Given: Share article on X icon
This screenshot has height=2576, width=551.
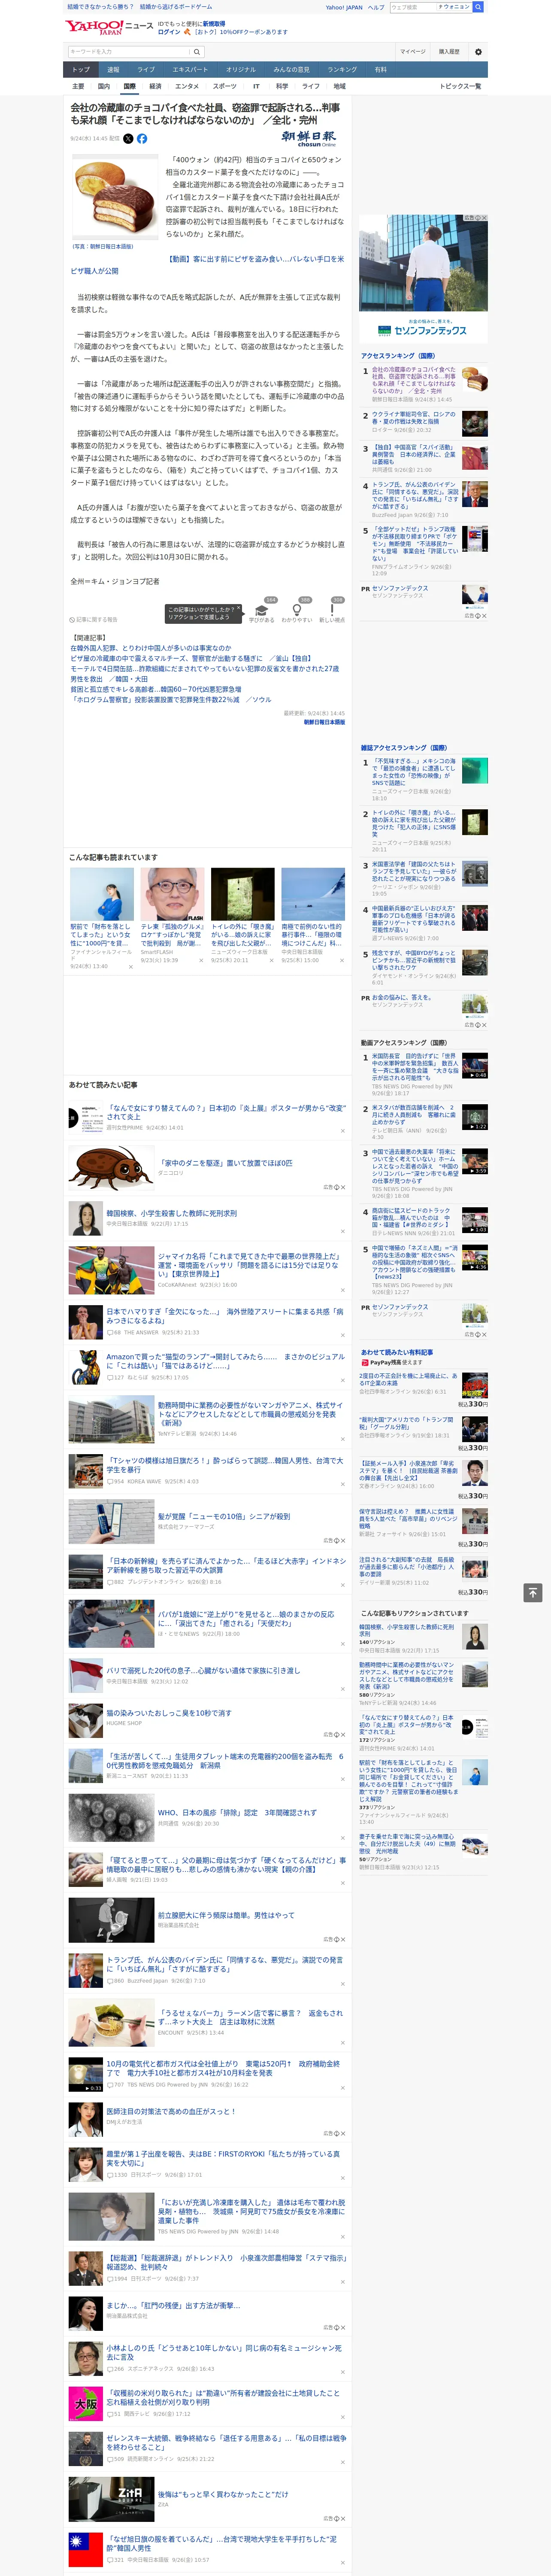Looking at the screenshot, I should (128, 139).
